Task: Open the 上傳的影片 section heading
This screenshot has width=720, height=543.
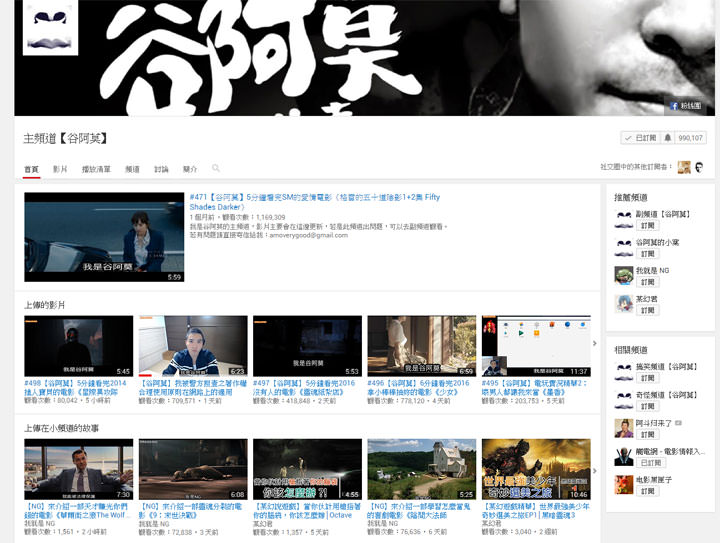Action: (x=45, y=305)
